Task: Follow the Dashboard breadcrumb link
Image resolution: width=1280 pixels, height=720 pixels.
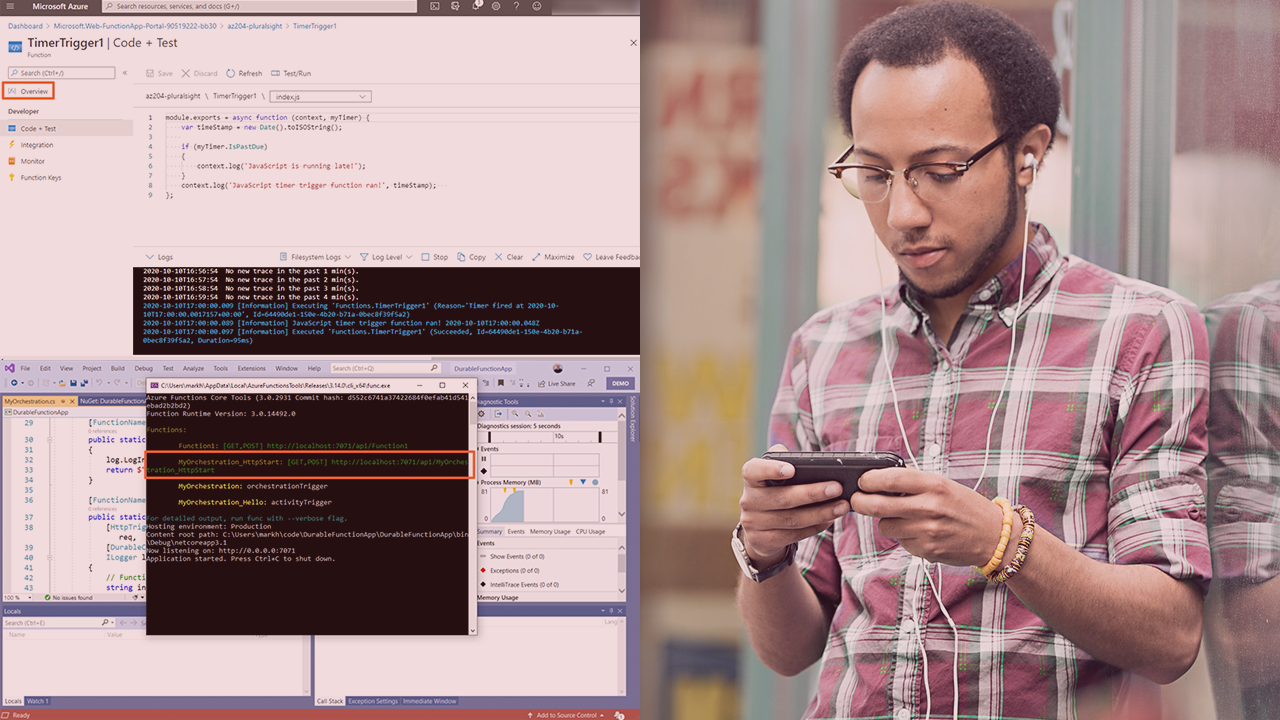Action: 25,25
